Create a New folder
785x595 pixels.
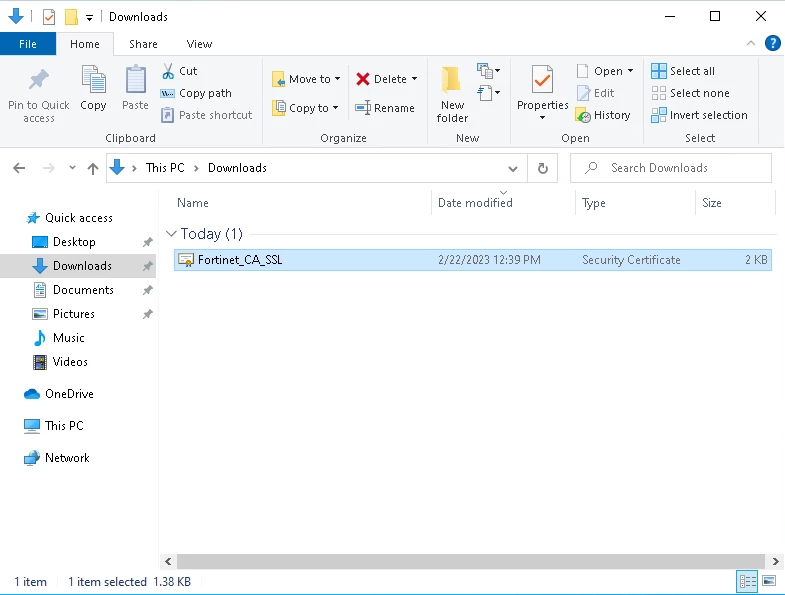[x=452, y=95]
